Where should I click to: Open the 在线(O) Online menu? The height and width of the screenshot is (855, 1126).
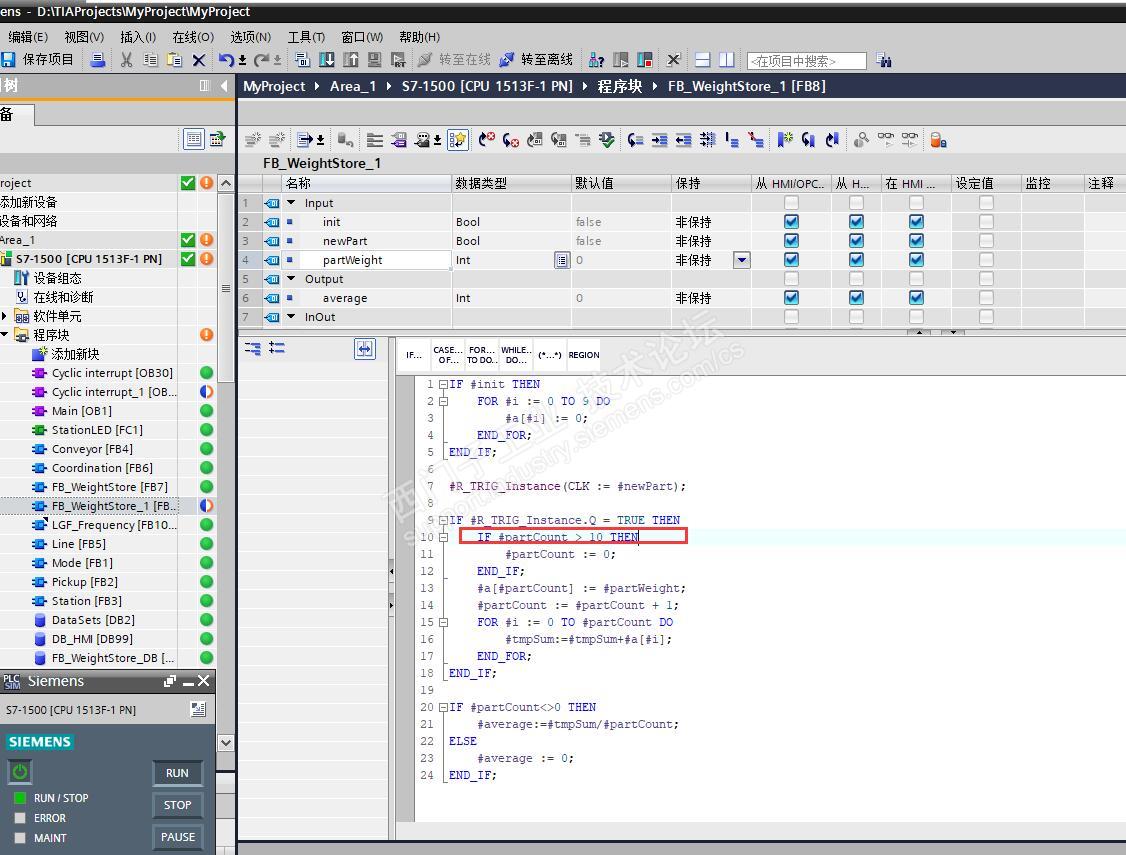(192, 37)
